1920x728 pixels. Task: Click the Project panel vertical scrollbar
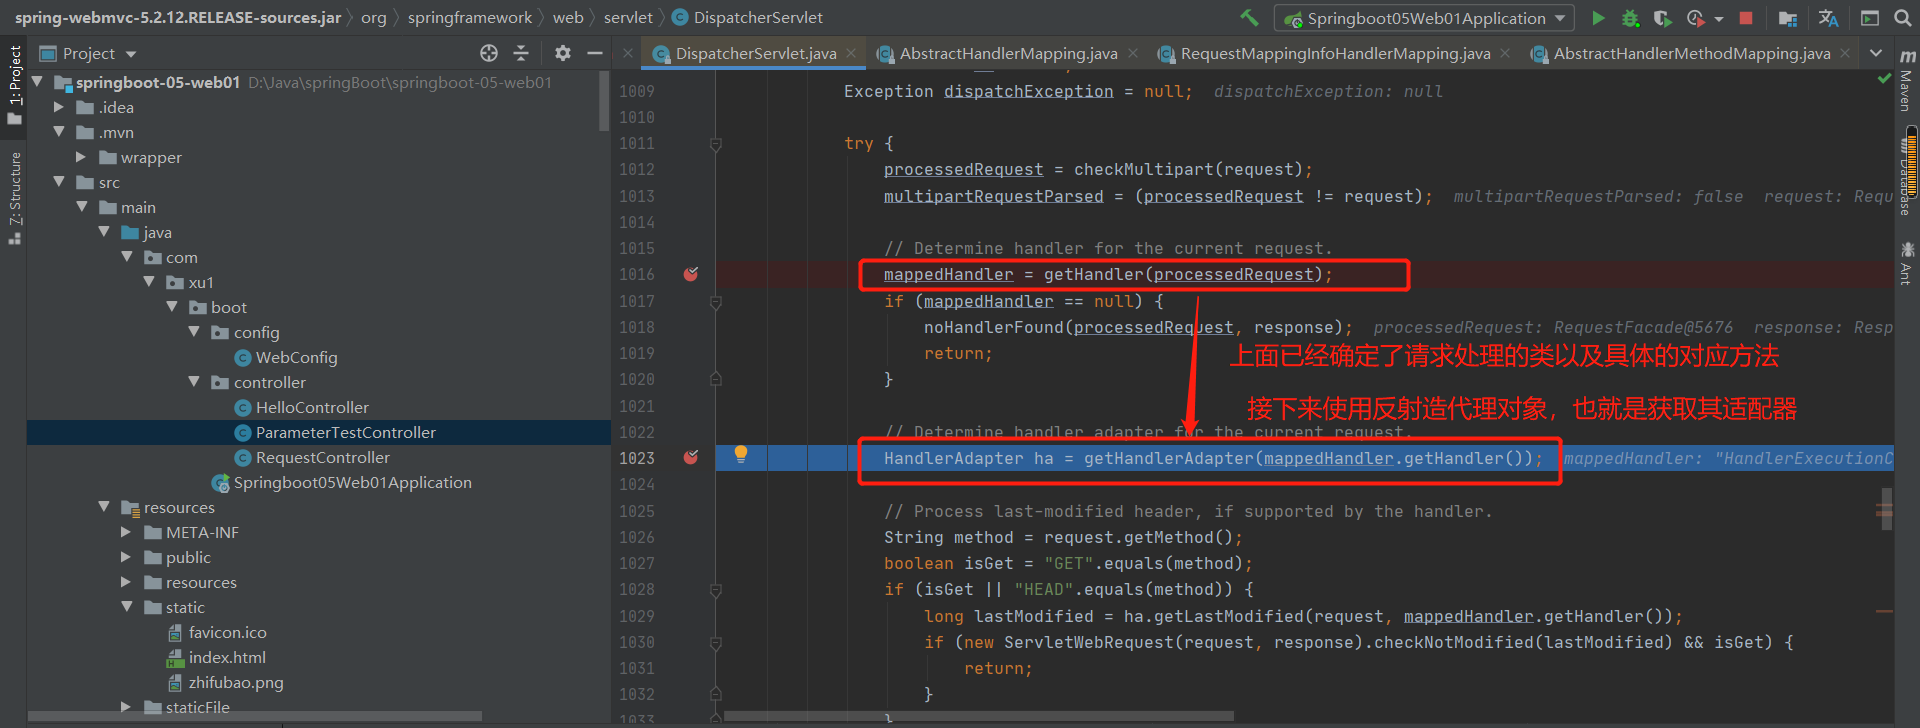click(604, 102)
